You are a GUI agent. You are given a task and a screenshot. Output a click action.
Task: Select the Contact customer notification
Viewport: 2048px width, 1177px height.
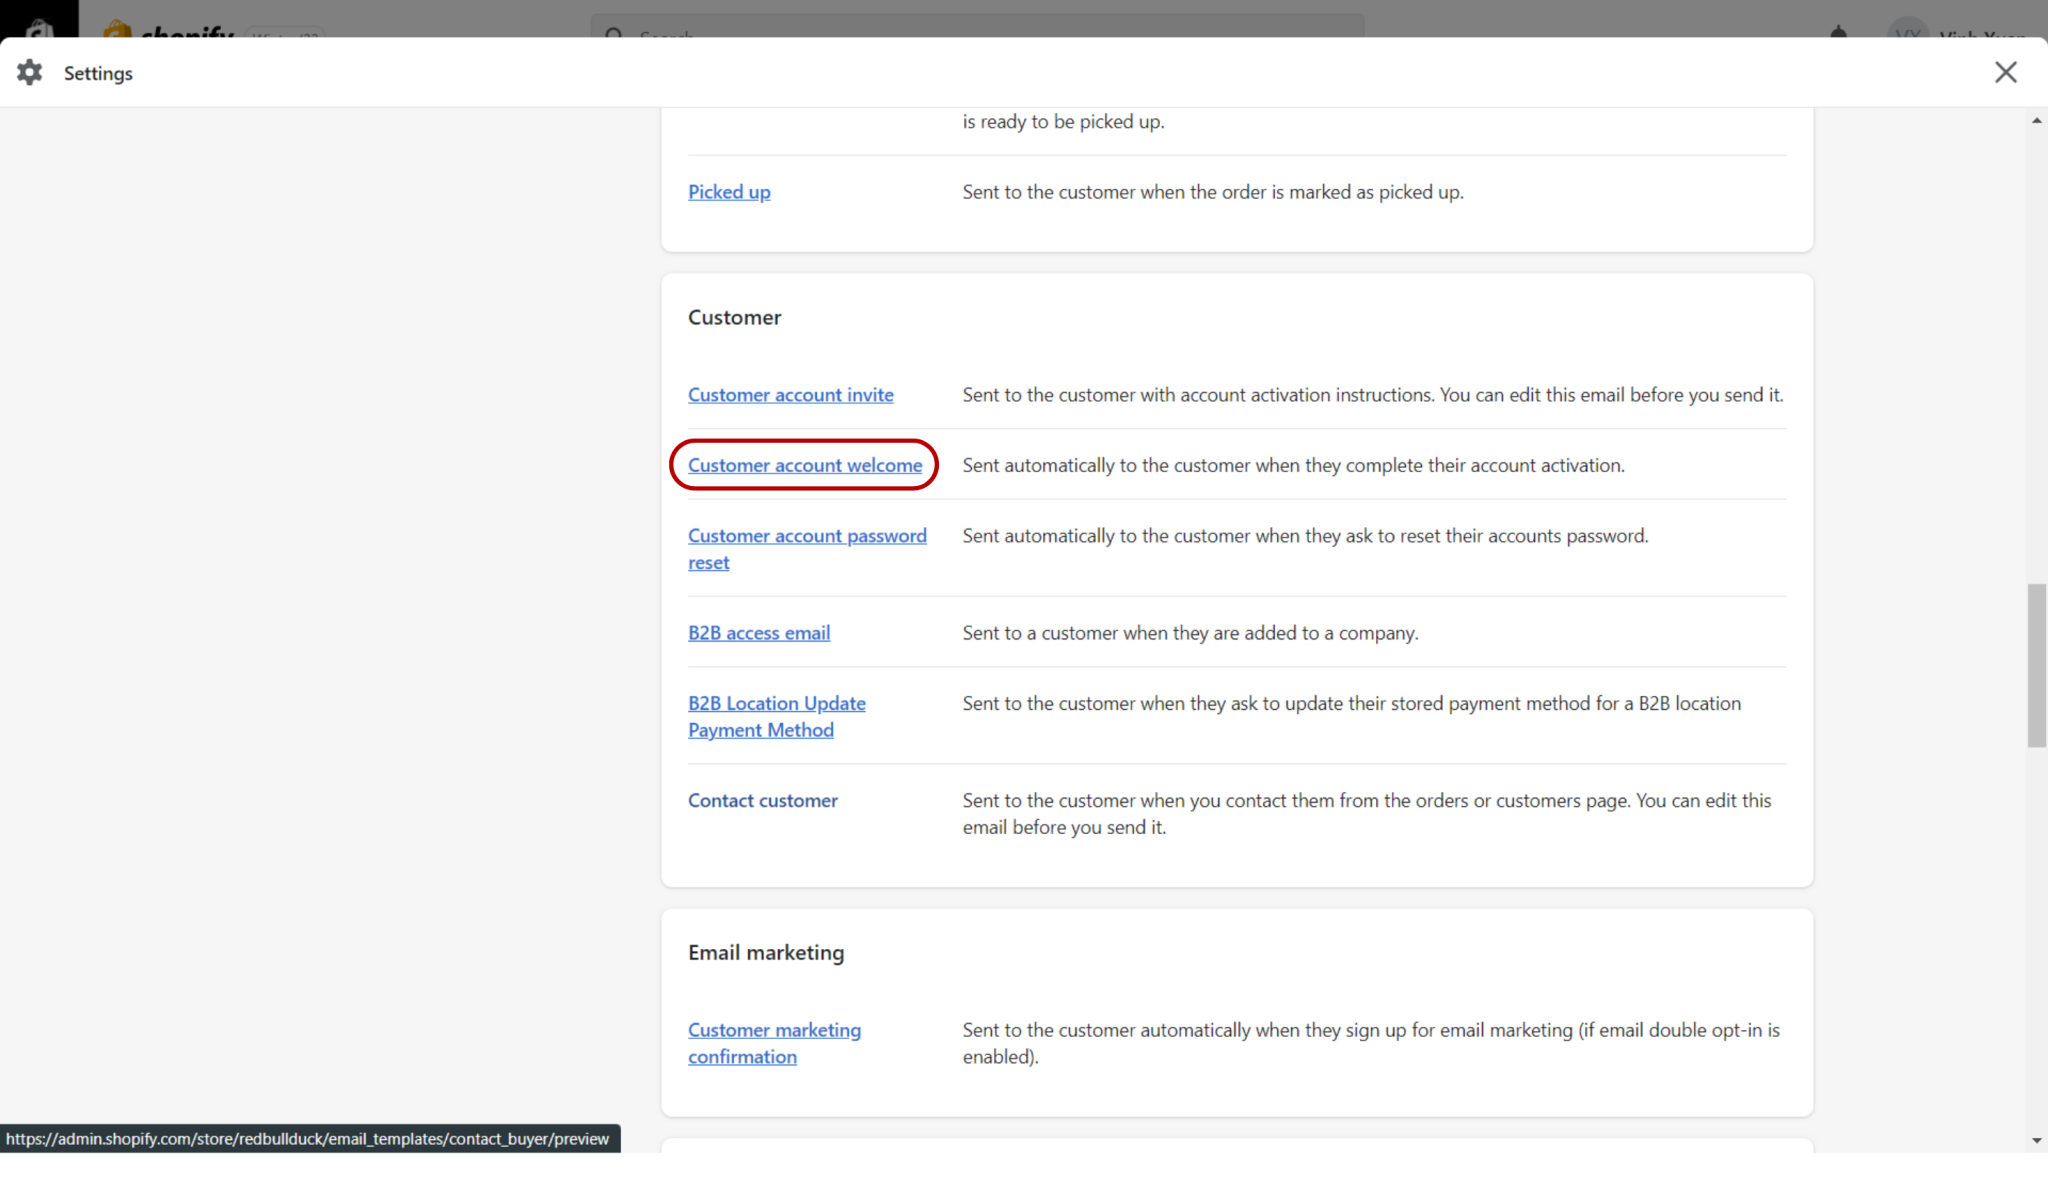762,800
